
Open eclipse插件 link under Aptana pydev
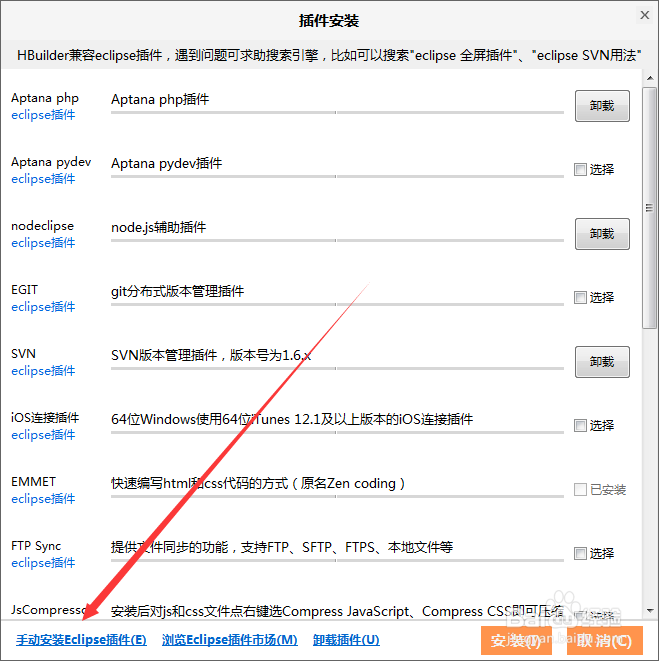coord(43,179)
